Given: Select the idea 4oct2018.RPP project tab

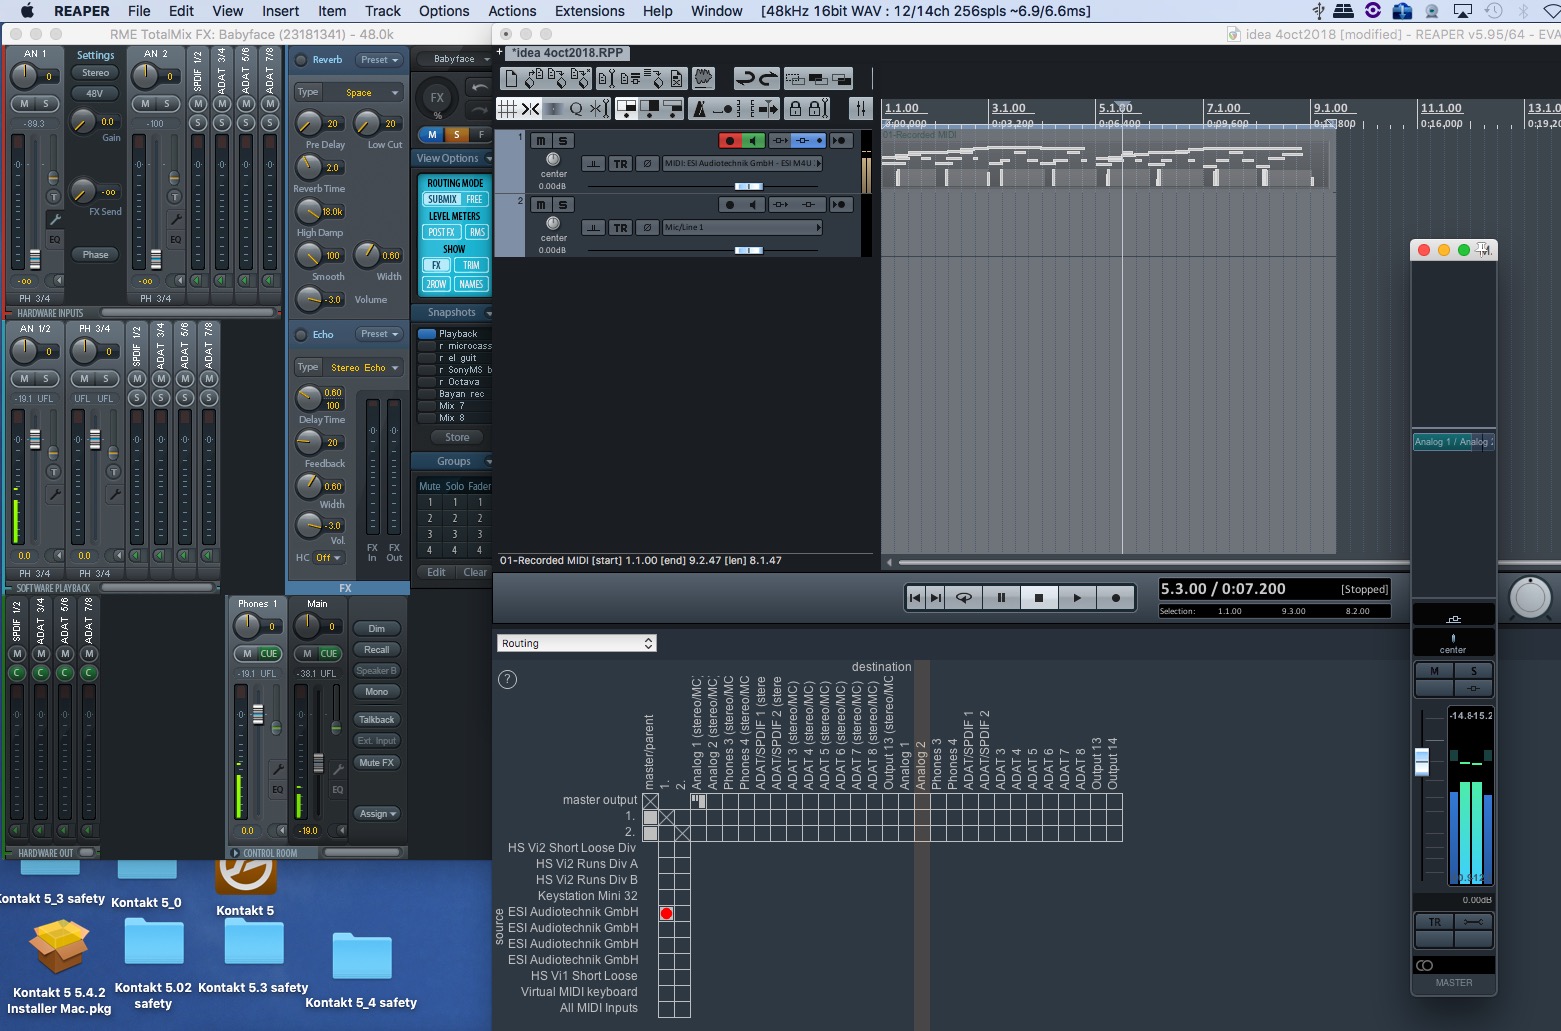Looking at the screenshot, I should (x=567, y=53).
